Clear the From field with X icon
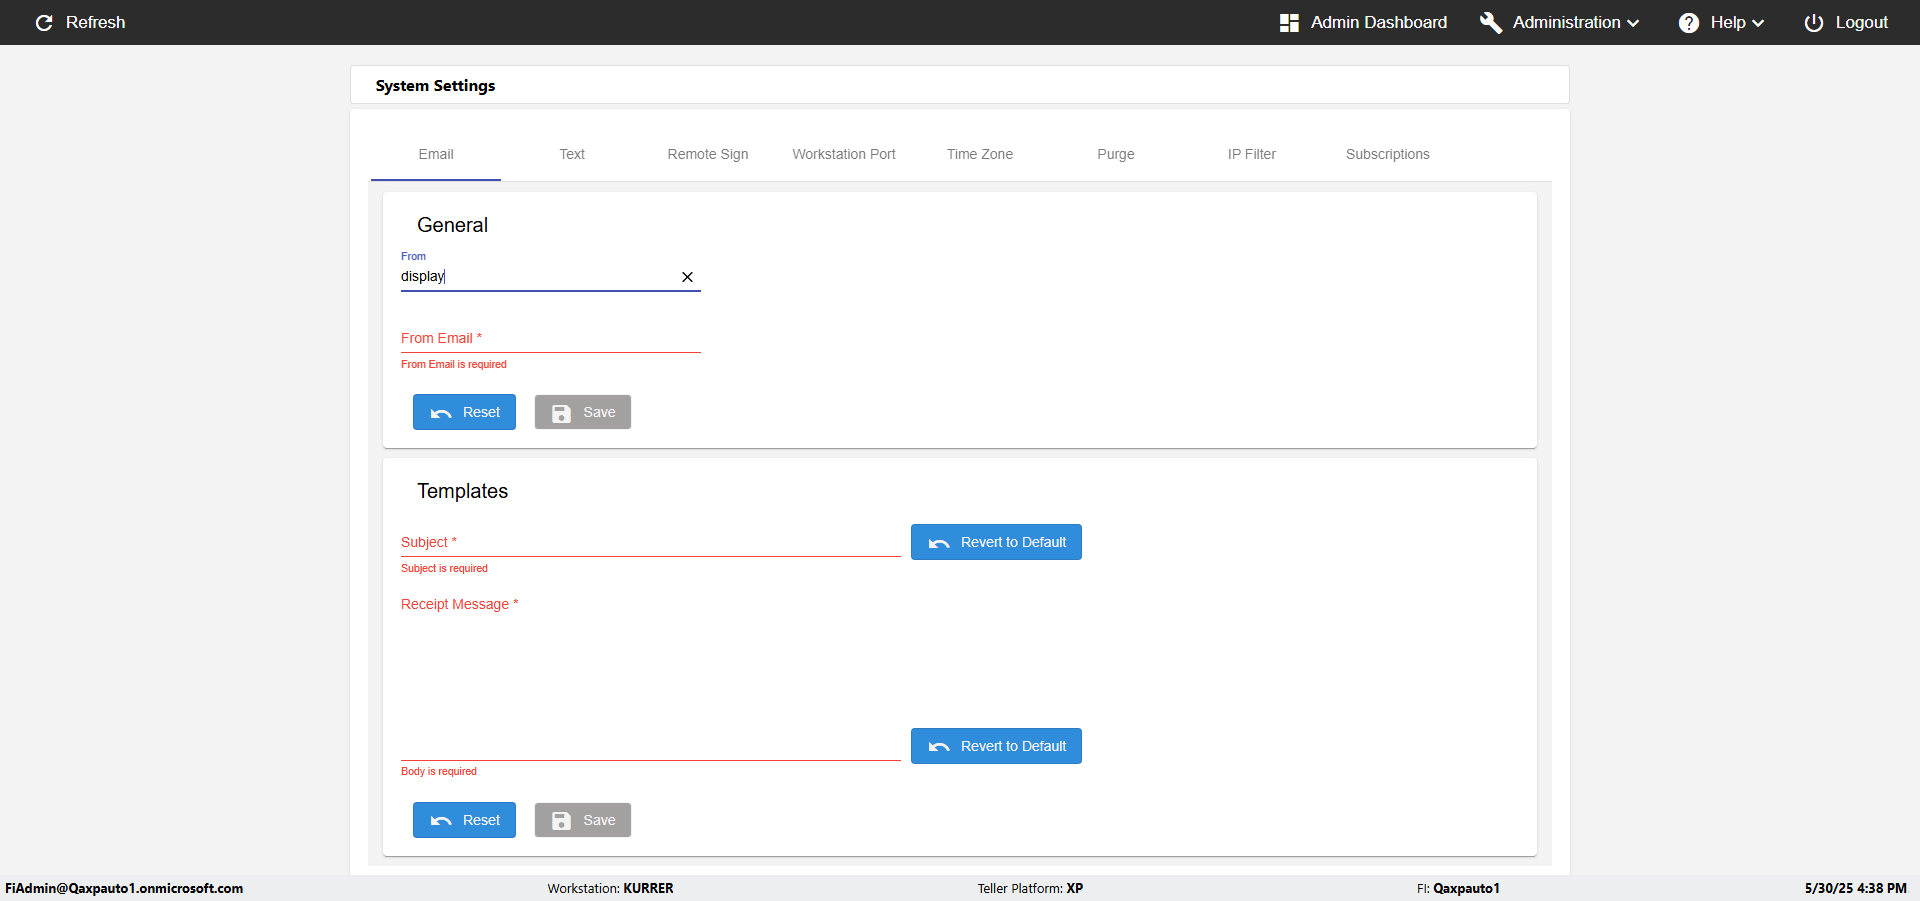1920x901 pixels. tap(687, 277)
